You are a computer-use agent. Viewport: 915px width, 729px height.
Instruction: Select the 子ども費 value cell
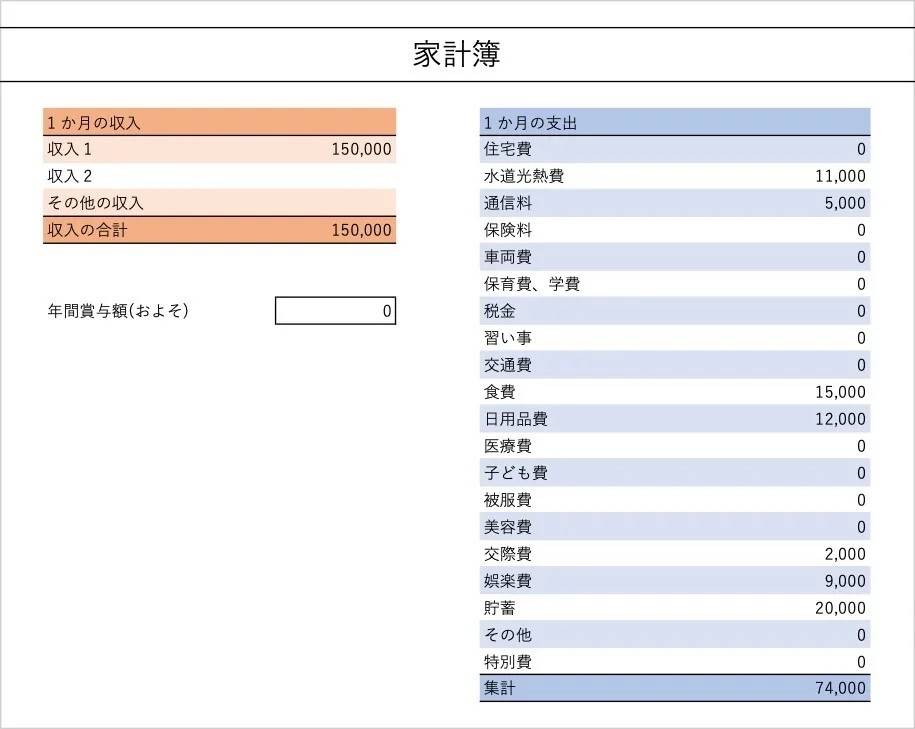861,473
